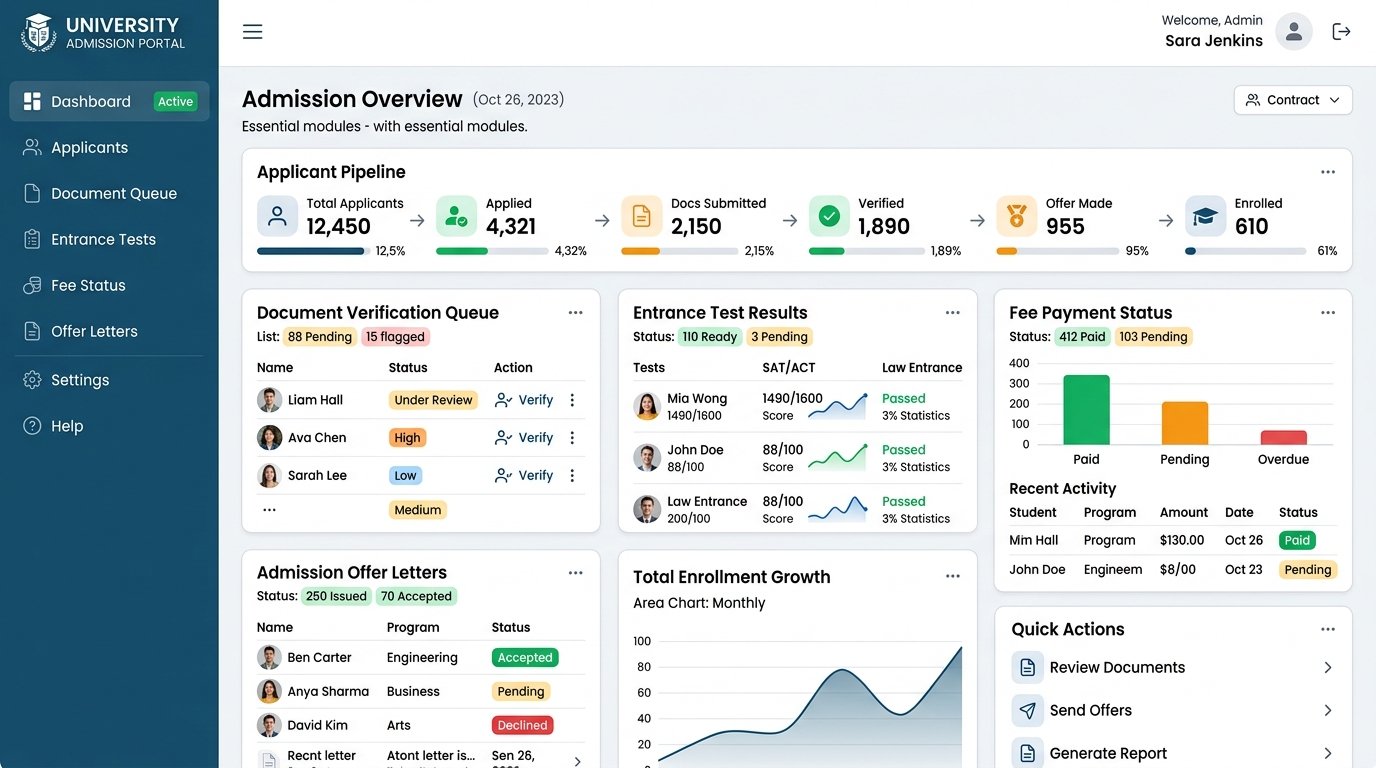Expand Review Documents chevron arrow
1376x768 pixels.
(1328, 667)
